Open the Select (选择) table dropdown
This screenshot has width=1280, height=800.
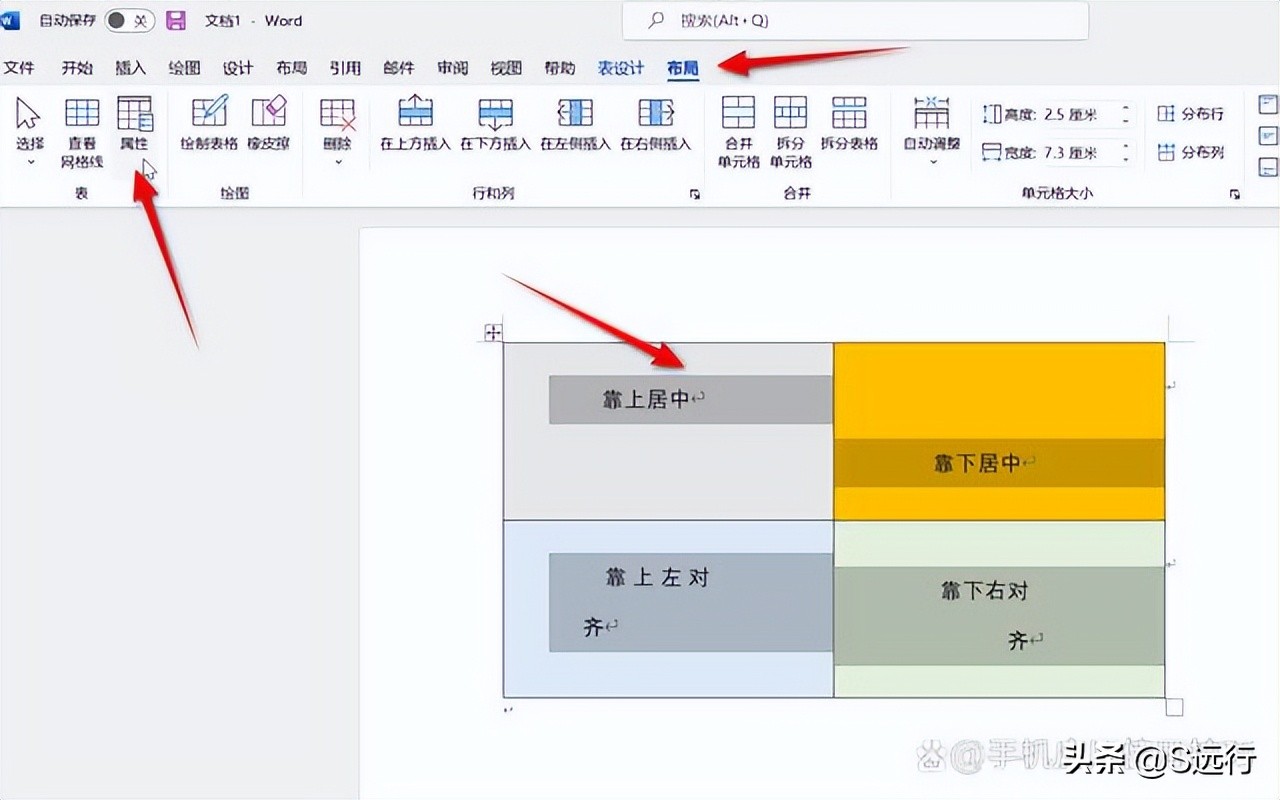click(29, 131)
